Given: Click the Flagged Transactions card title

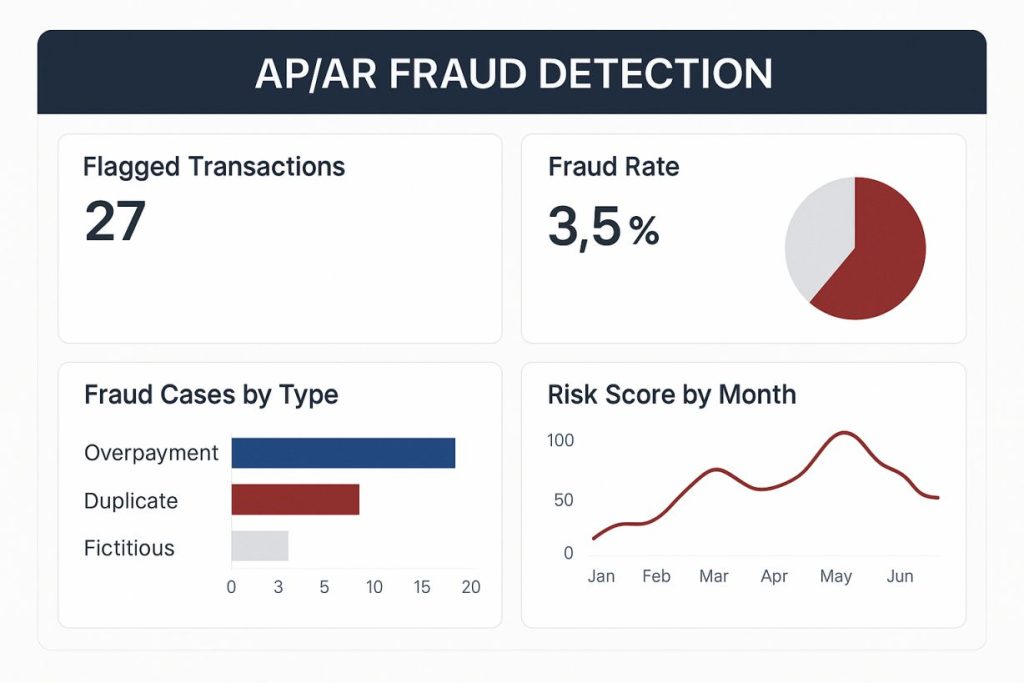Looking at the screenshot, I should [x=214, y=166].
